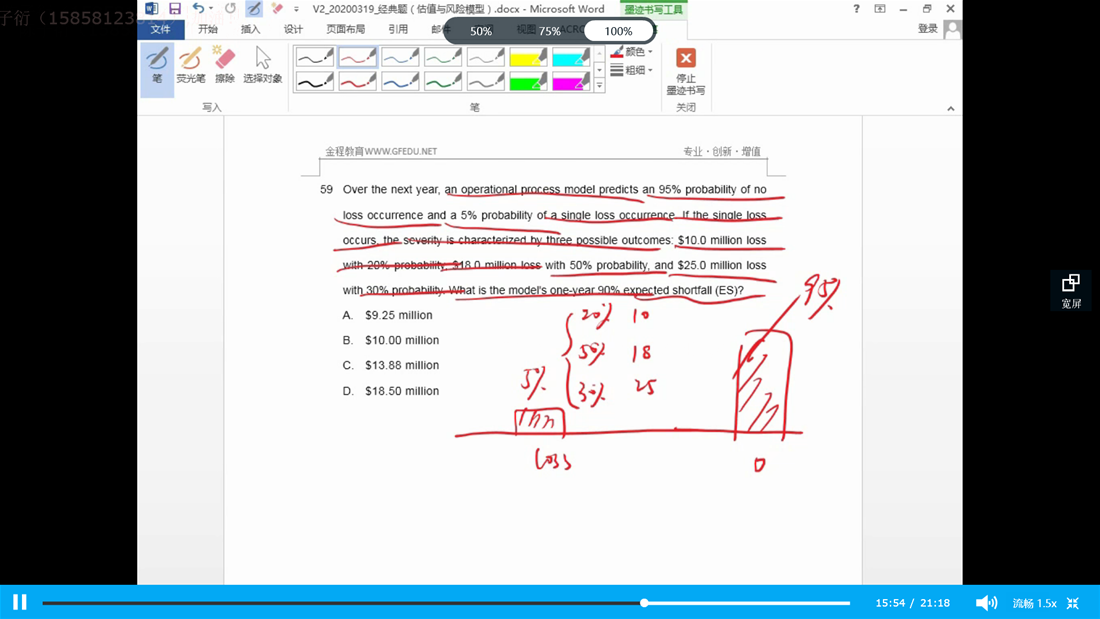Open the pen Thickness (粗细) dropdown
Image resolution: width=1100 pixels, height=619 pixels.
click(x=632, y=70)
